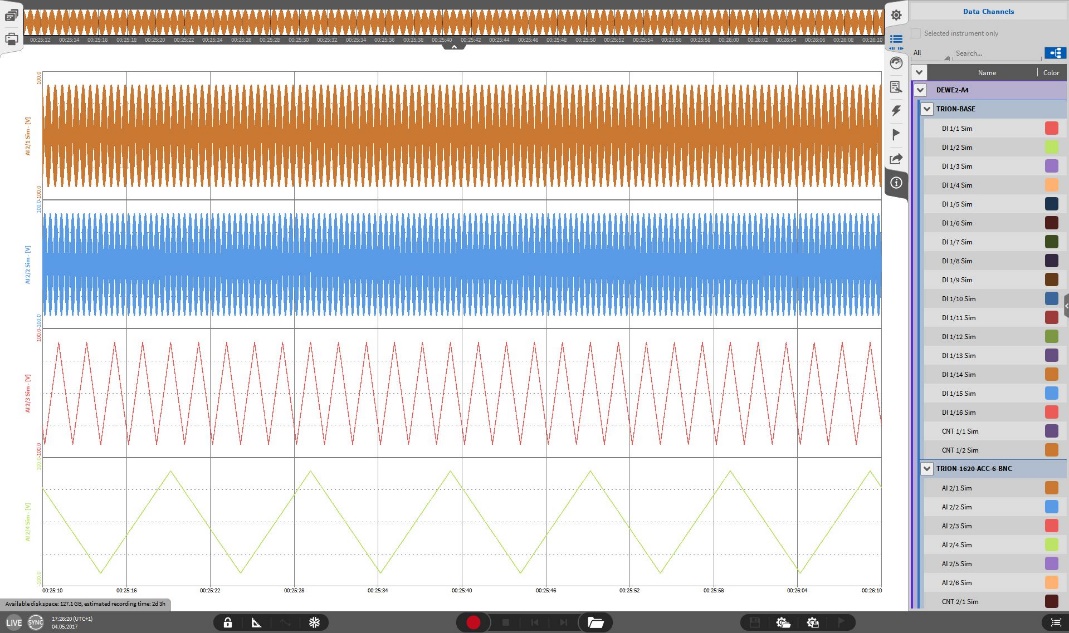Image resolution: width=1069 pixels, height=633 pixels.
Task: Click the open folder button
Action: point(595,623)
